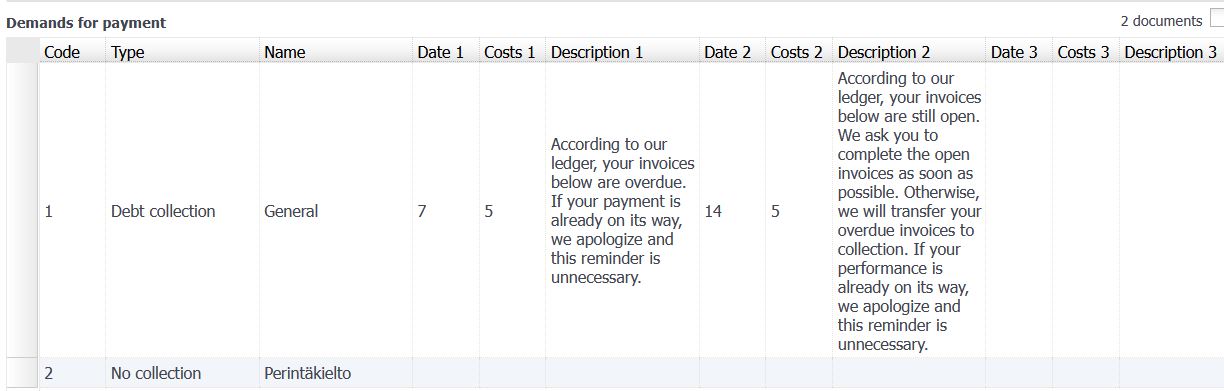Click the Description 1 text about overdue invoices
The image size is (1224, 391).
click(621, 211)
